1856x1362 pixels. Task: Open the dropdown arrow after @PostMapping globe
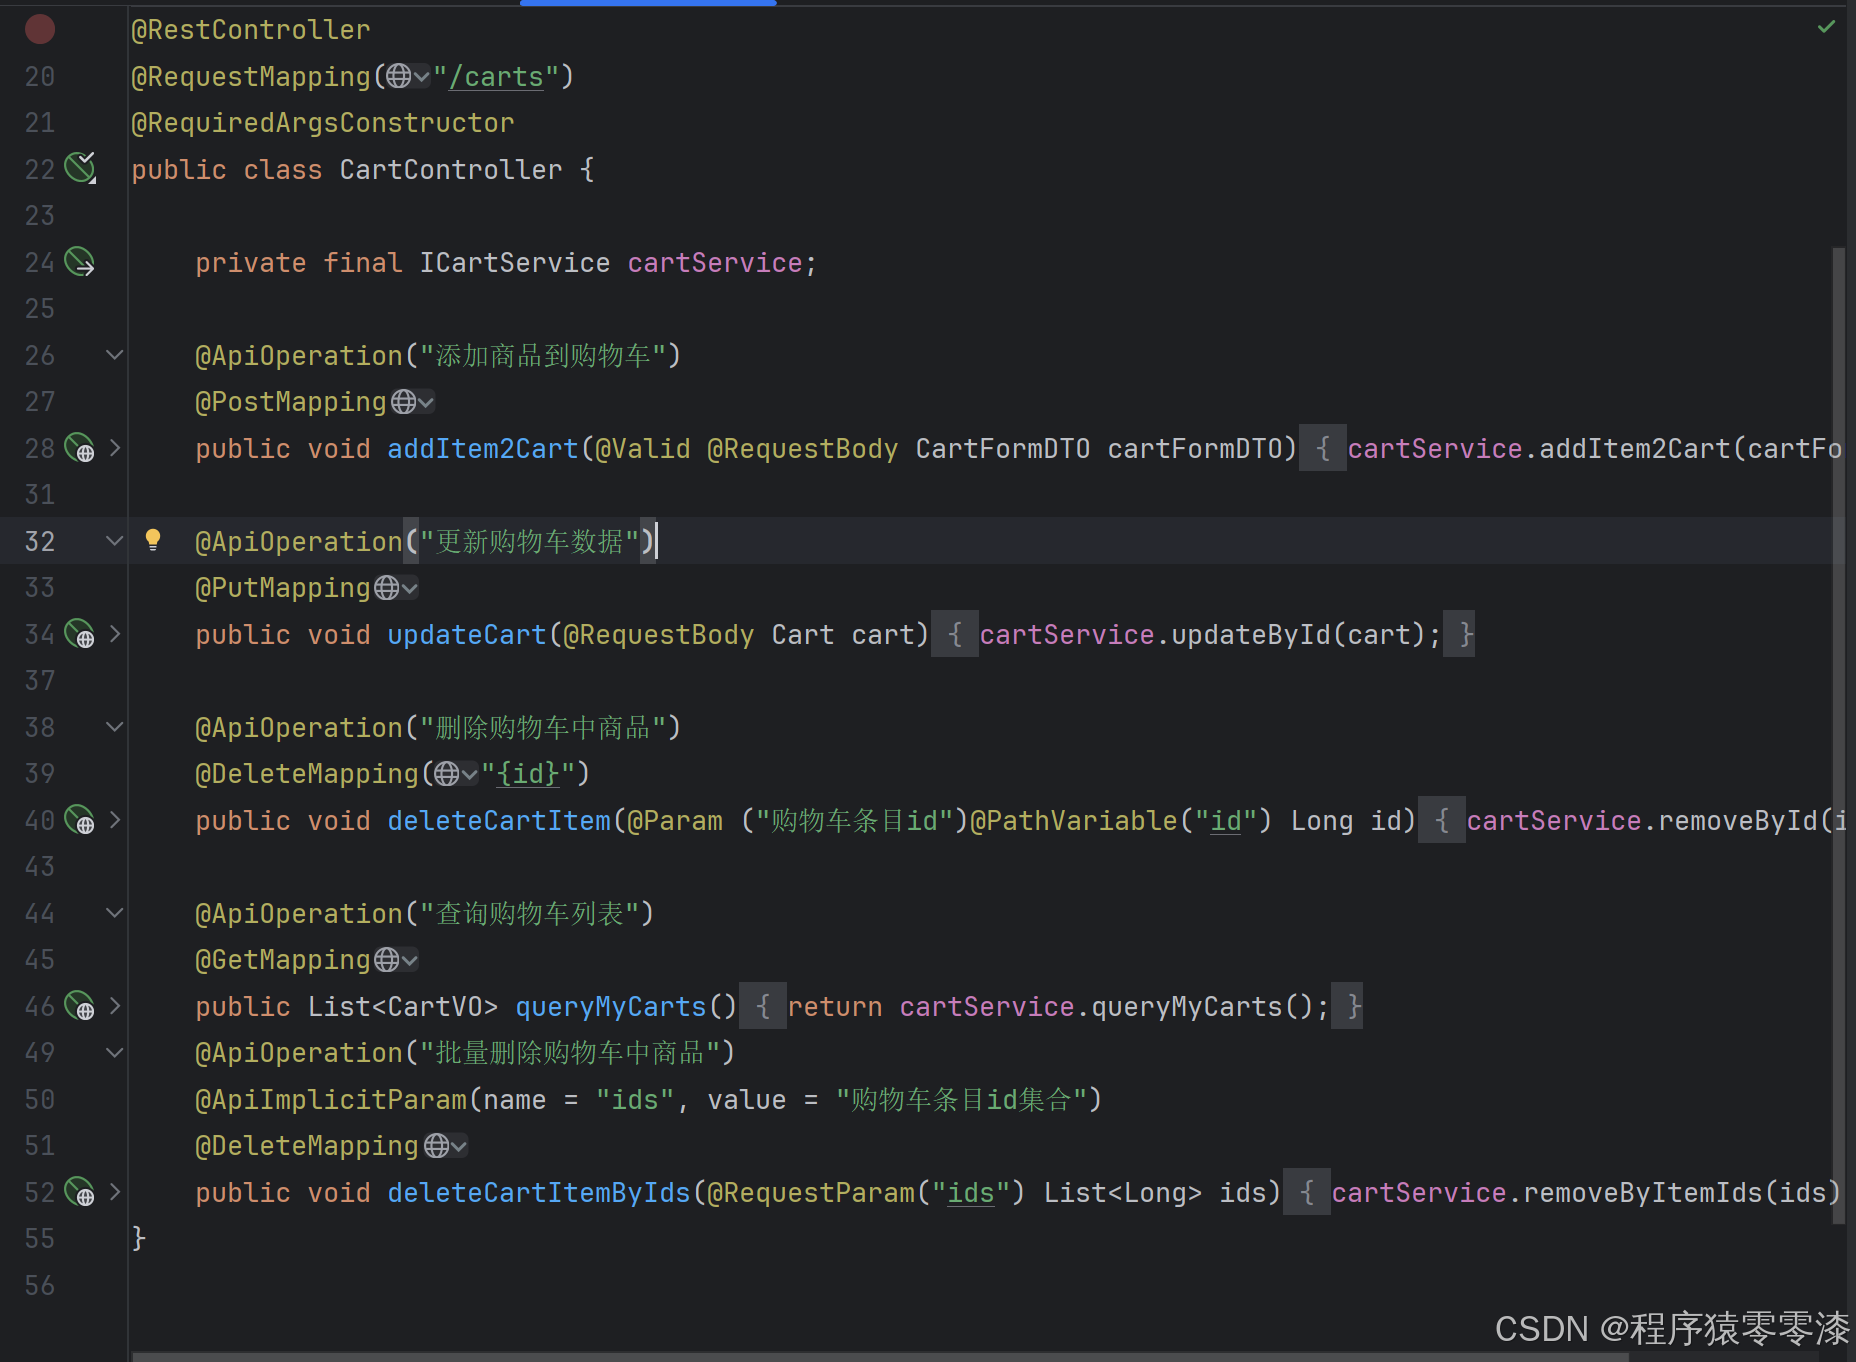(427, 403)
